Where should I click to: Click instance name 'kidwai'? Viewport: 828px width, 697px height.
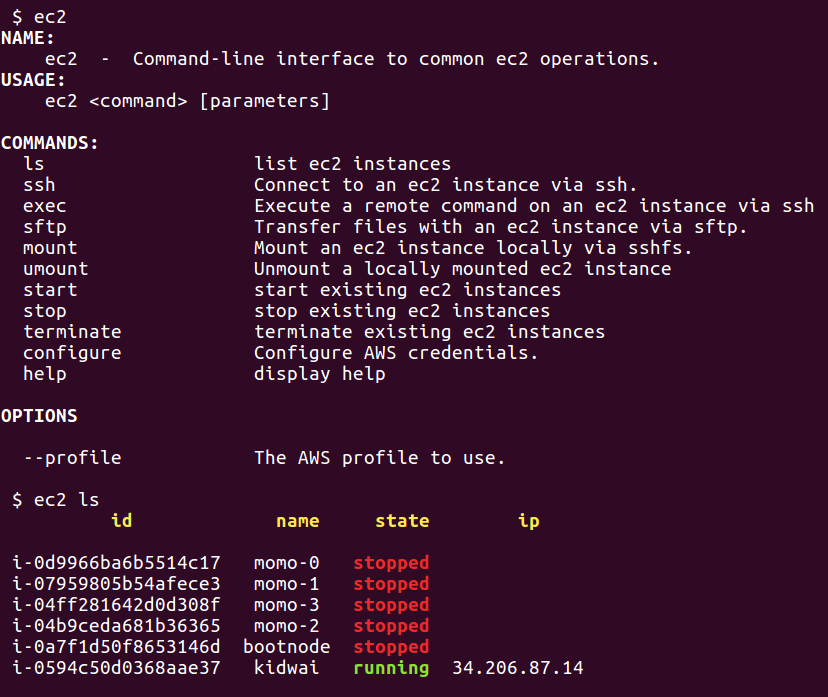[286, 668]
